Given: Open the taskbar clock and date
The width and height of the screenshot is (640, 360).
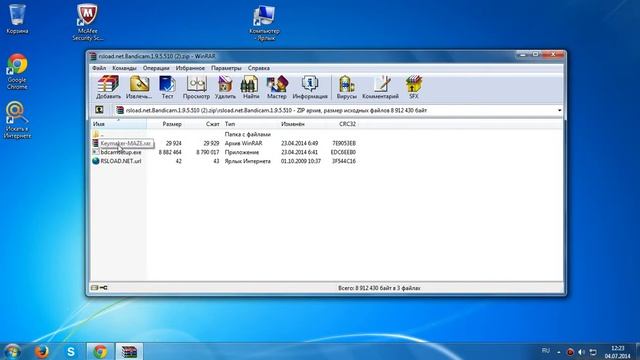Looking at the screenshot, I should click(x=618, y=352).
